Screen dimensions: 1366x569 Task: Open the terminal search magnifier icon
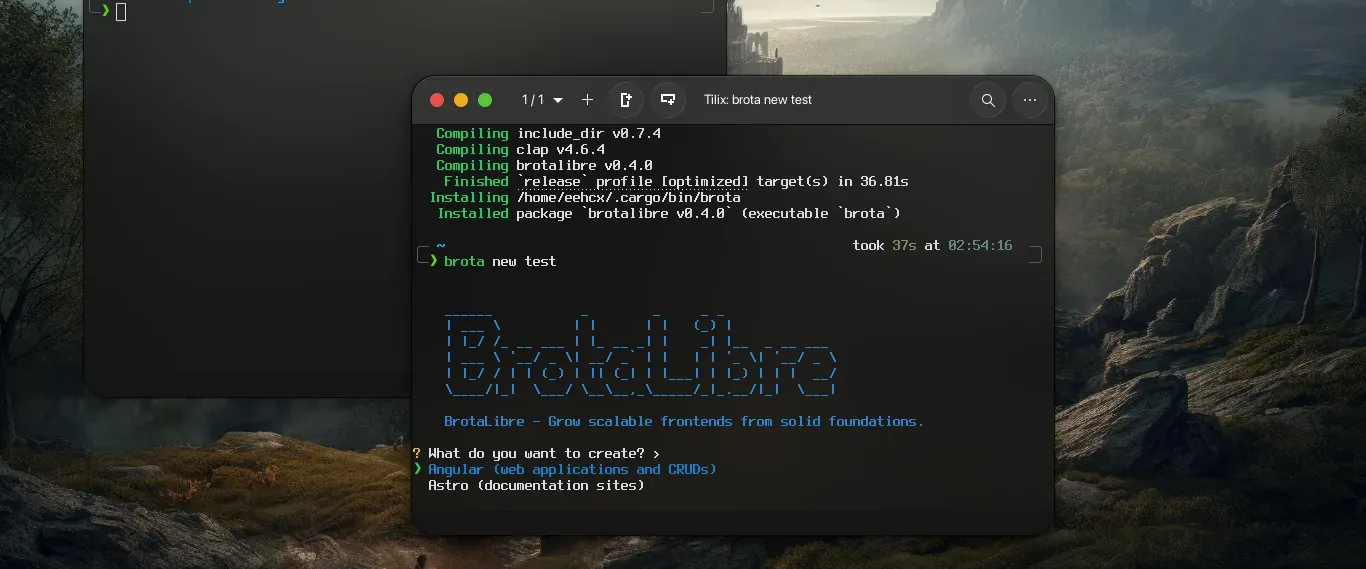(988, 100)
